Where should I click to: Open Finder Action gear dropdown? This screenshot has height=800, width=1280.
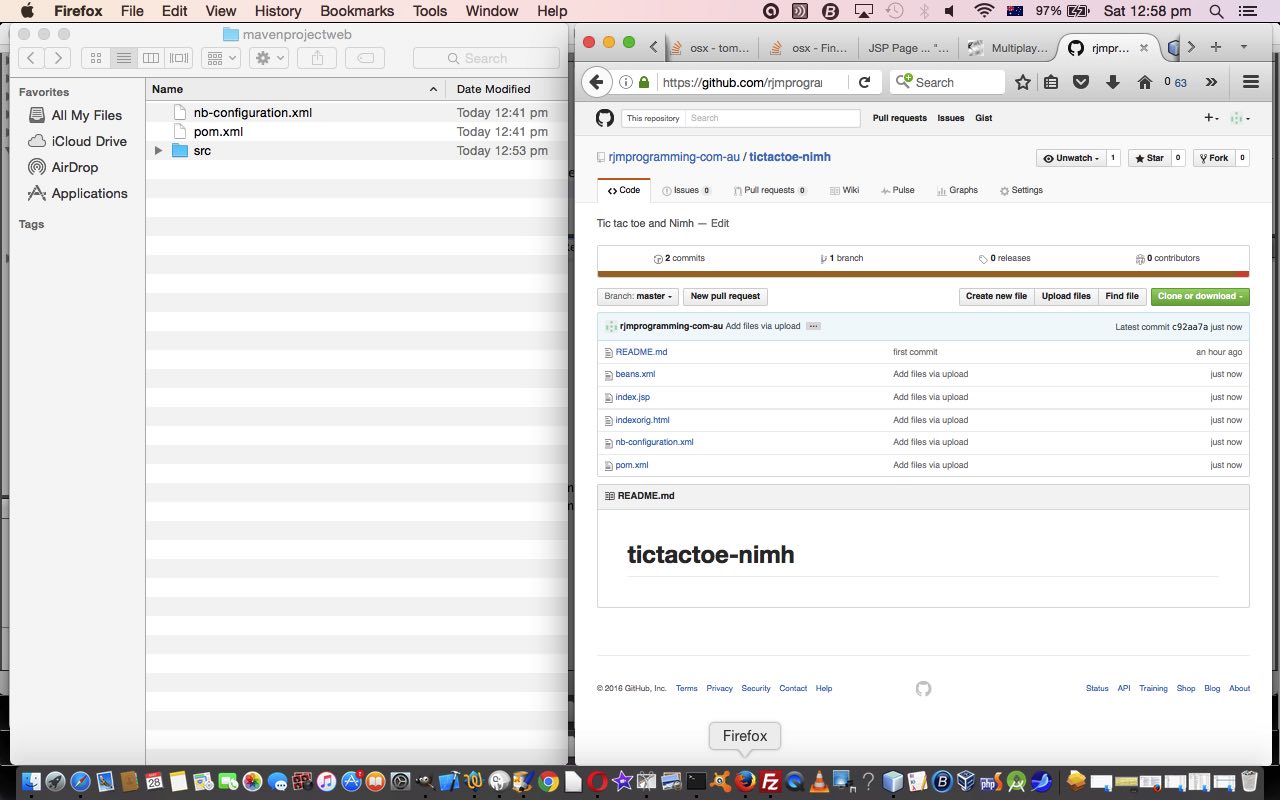coord(269,58)
